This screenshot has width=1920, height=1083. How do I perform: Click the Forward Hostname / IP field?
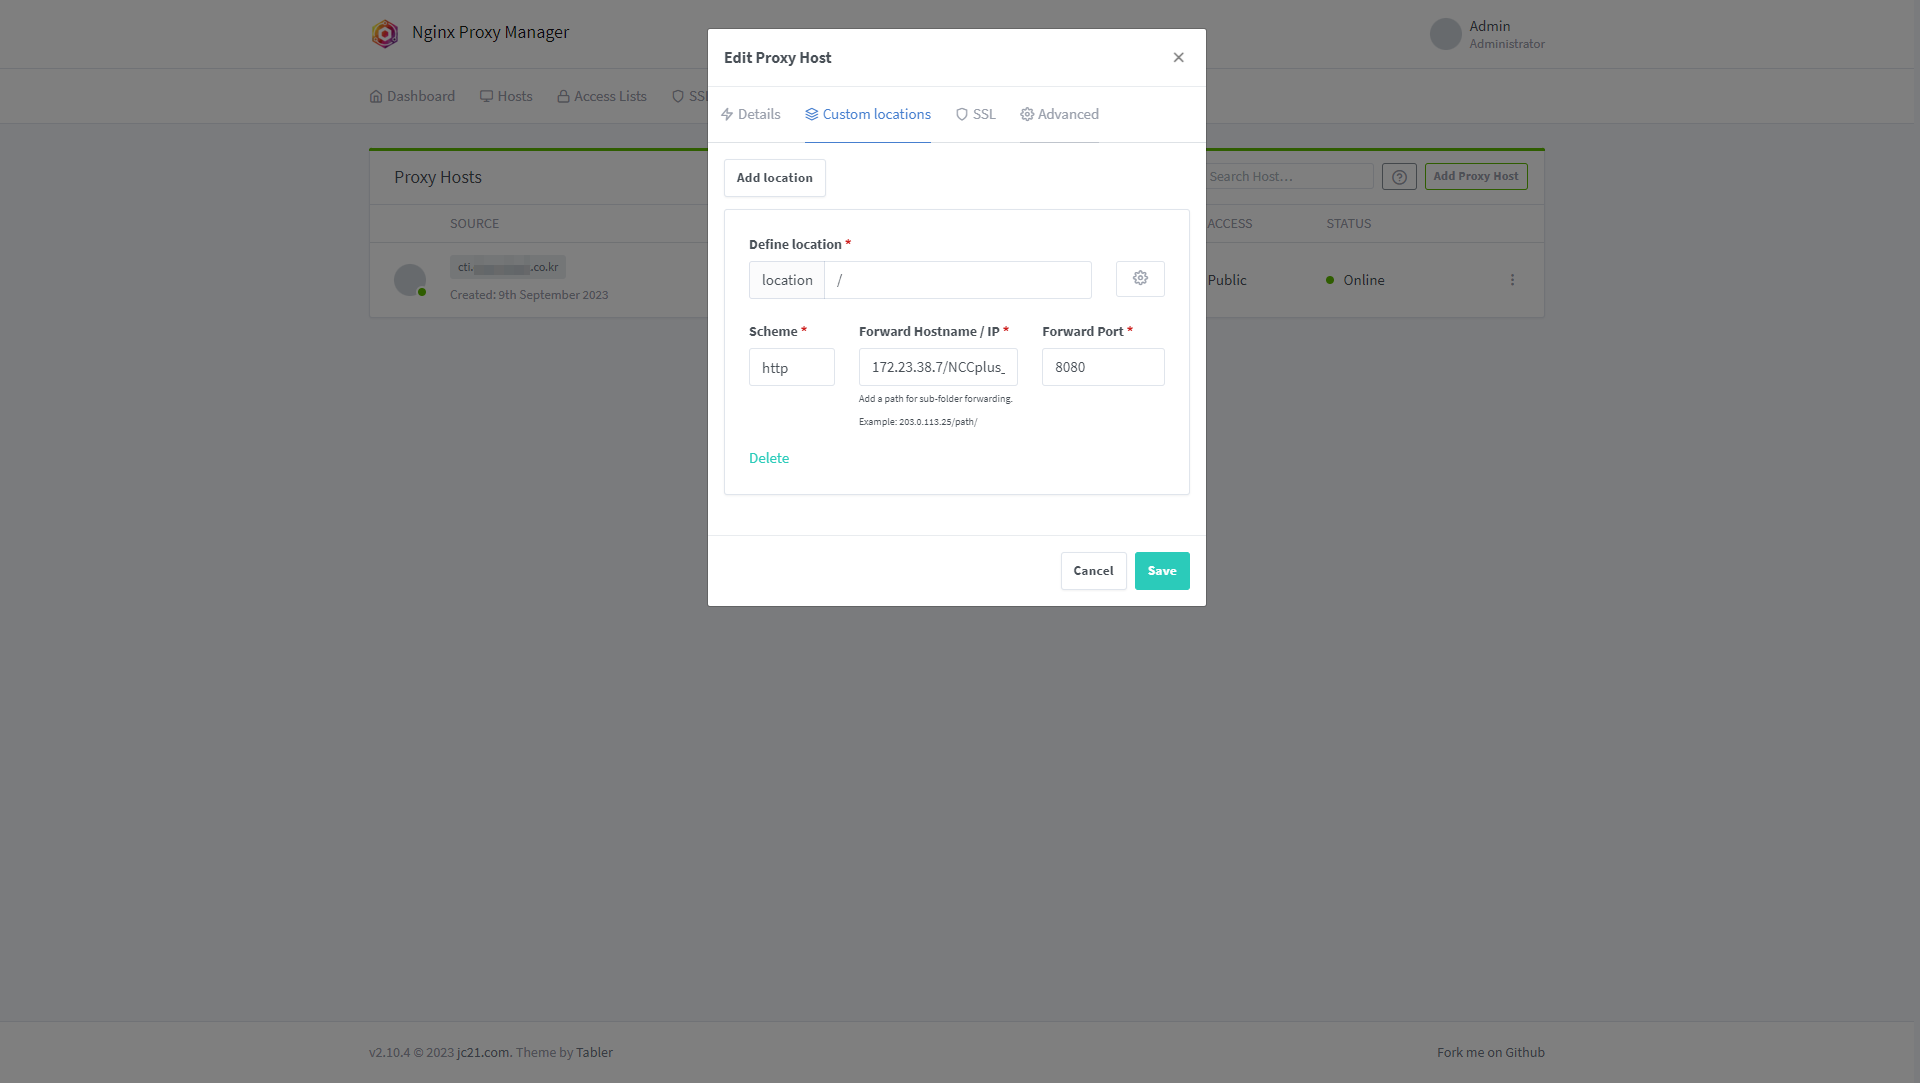click(x=937, y=368)
